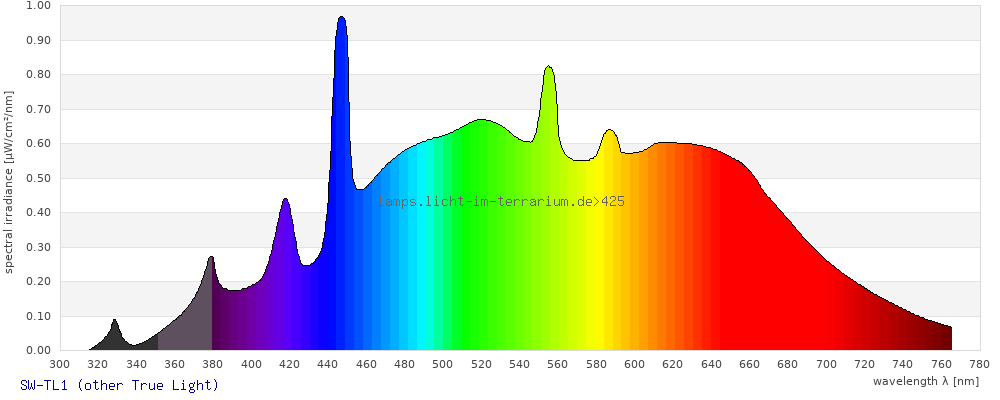Open the lamps.licht-im-terrarium.de watermark link

[x=501, y=202]
